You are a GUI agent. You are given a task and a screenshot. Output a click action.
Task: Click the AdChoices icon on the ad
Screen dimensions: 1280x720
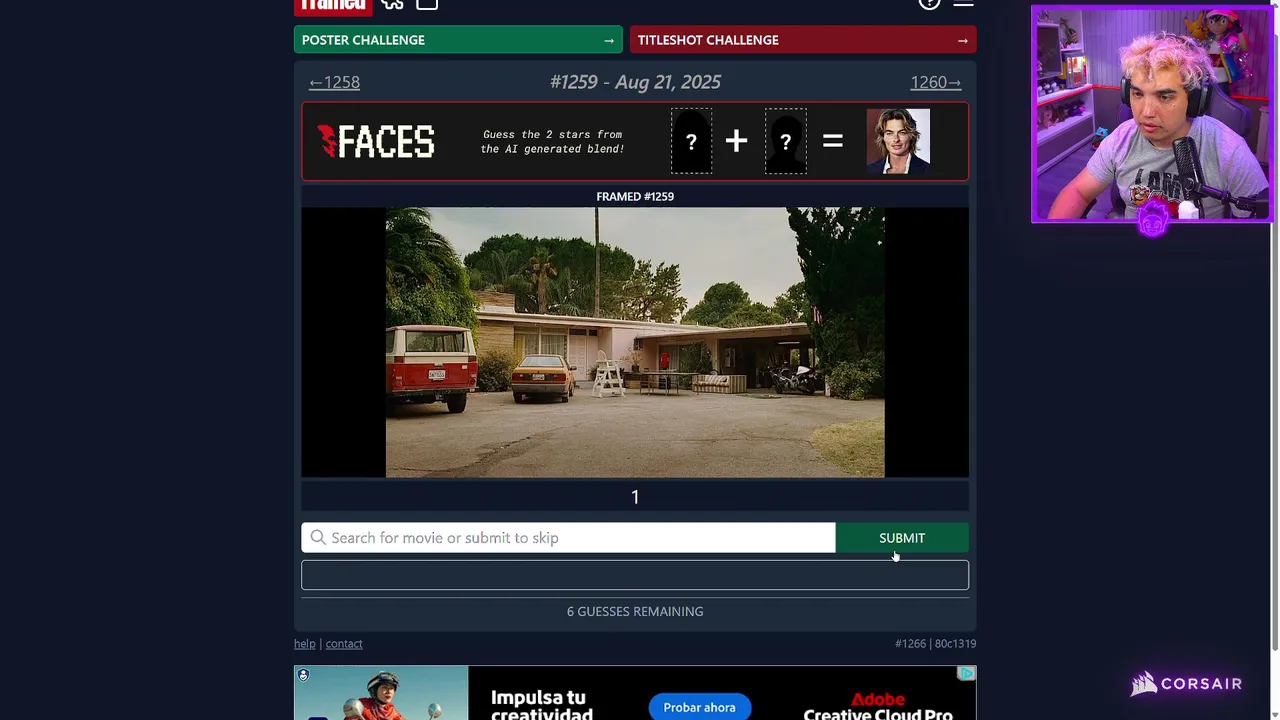point(966,674)
